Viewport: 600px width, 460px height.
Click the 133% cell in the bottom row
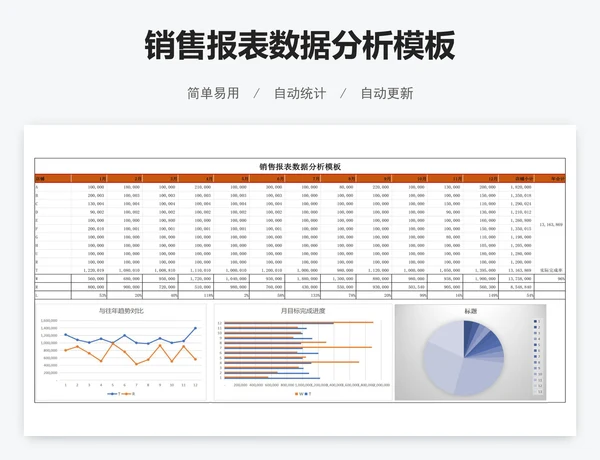[303, 295]
